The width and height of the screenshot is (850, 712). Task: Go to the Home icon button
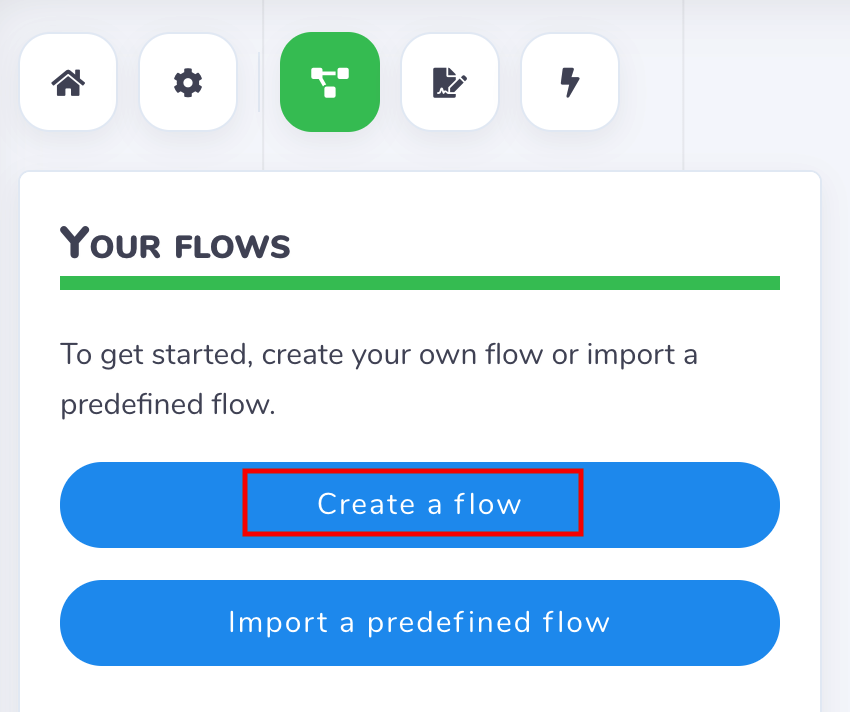click(x=68, y=82)
